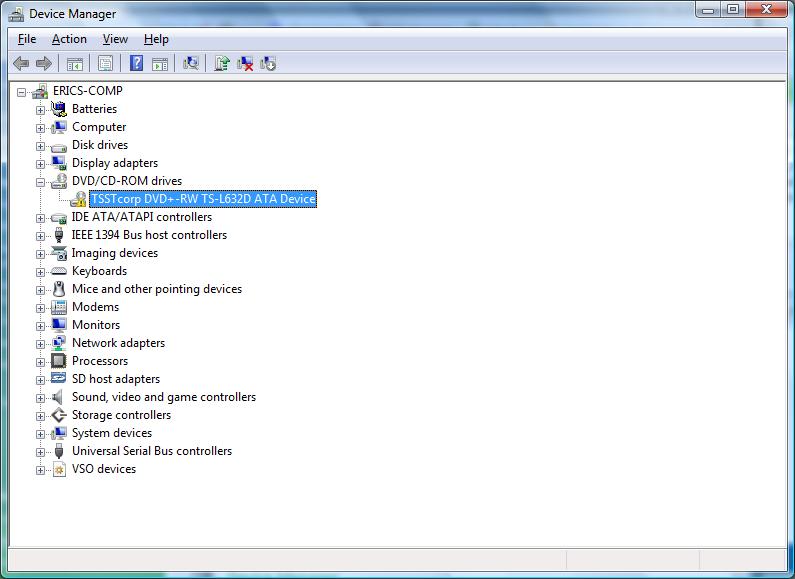This screenshot has height=579, width=795.
Task: Click the Back arrow toolbar icon
Action: click(x=21, y=64)
